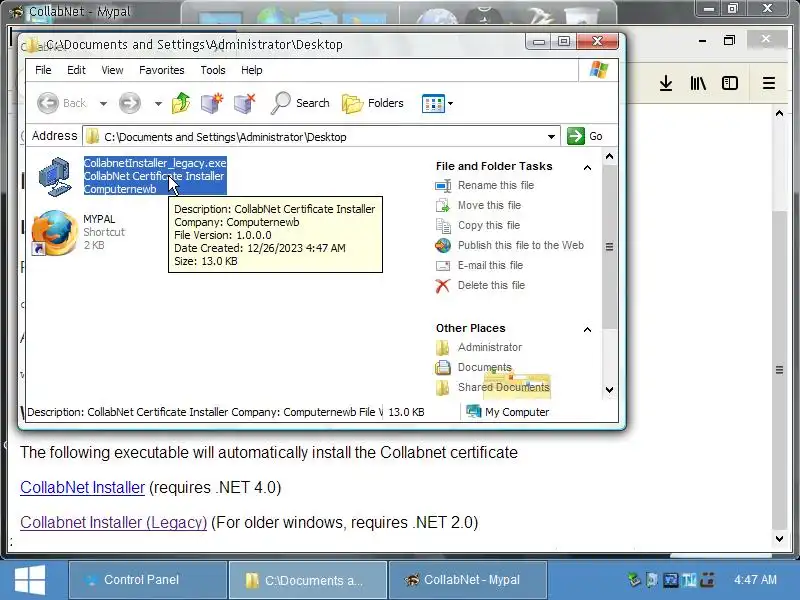Go up one folder level
Viewport: 800px width, 600px height.
point(181,103)
